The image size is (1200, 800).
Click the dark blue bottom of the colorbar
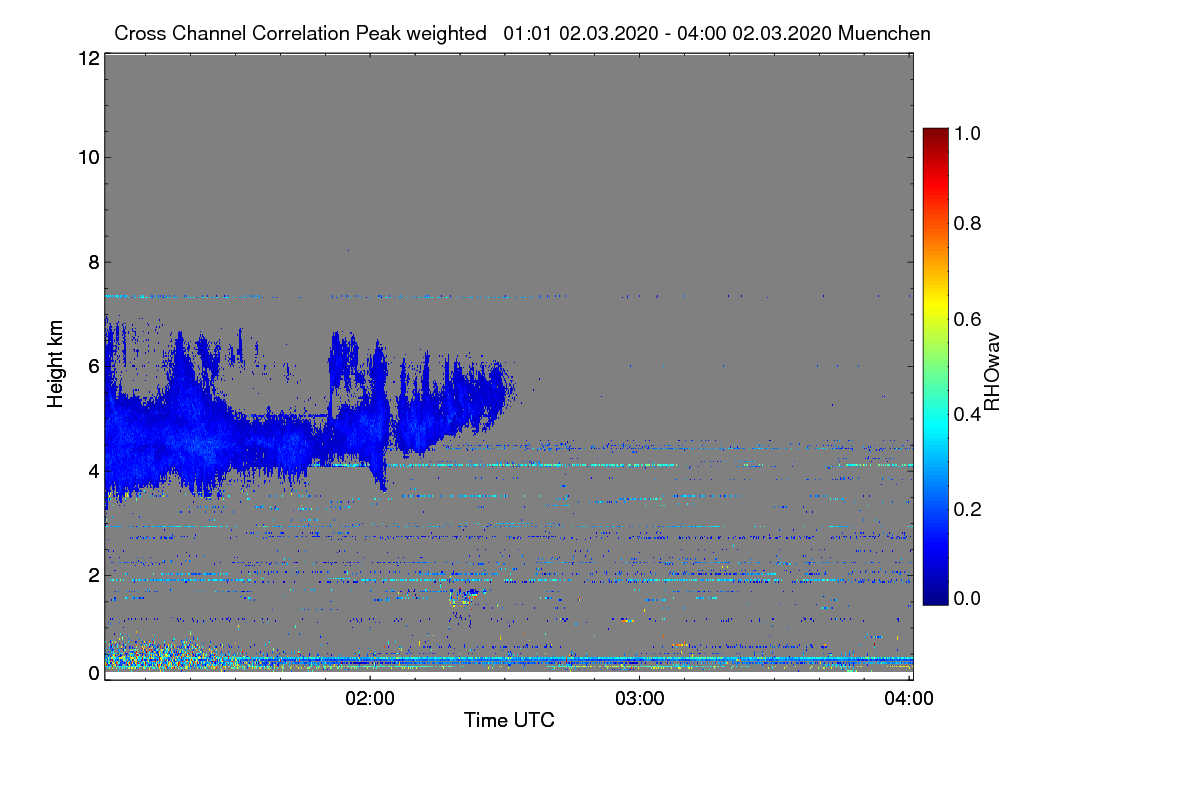(934, 597)
